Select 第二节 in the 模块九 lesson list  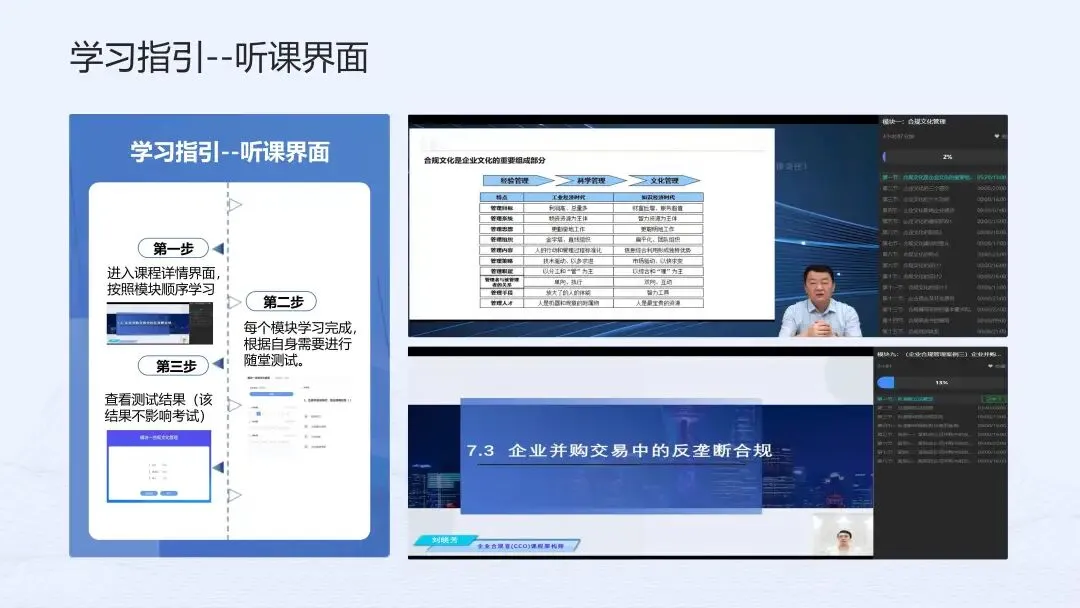(941, 408)
